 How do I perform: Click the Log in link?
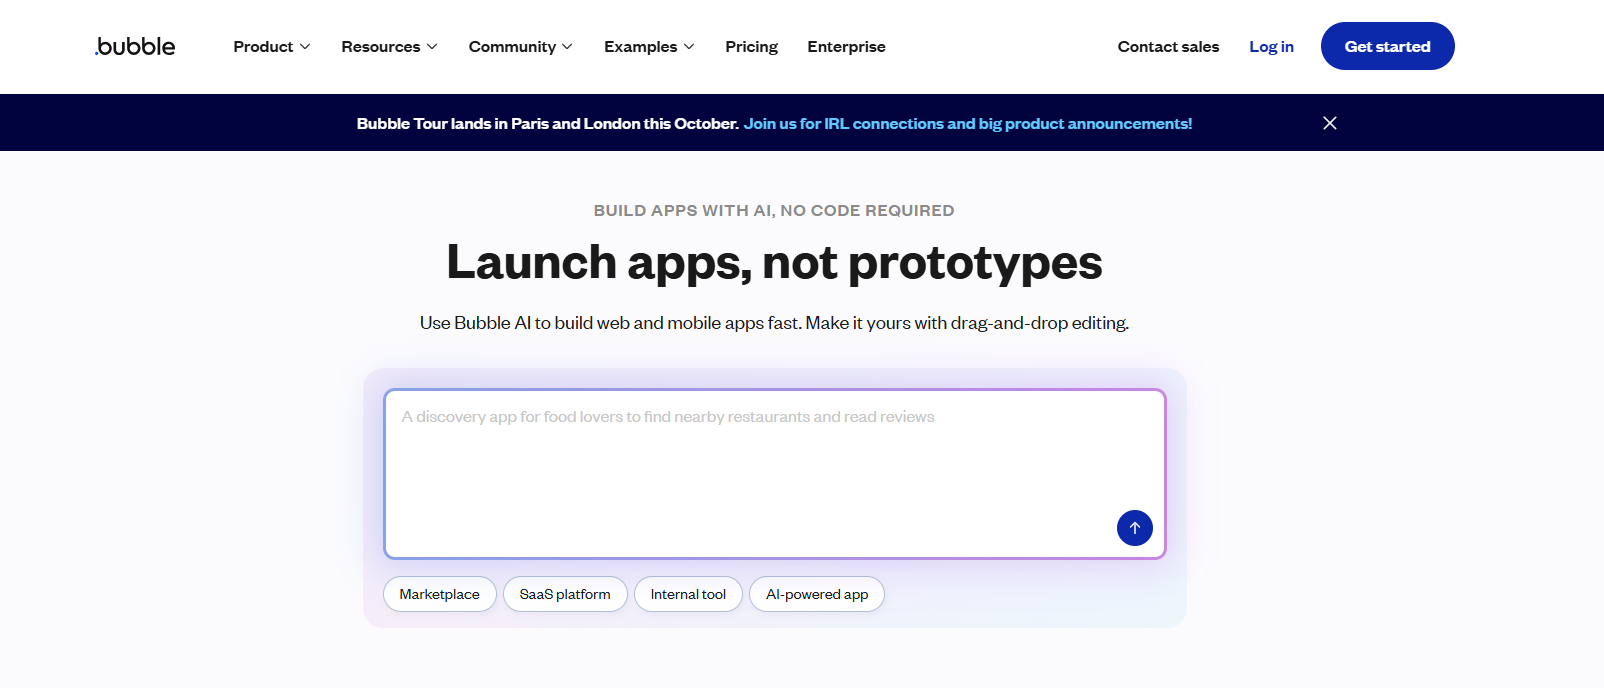pos(1271,47)
